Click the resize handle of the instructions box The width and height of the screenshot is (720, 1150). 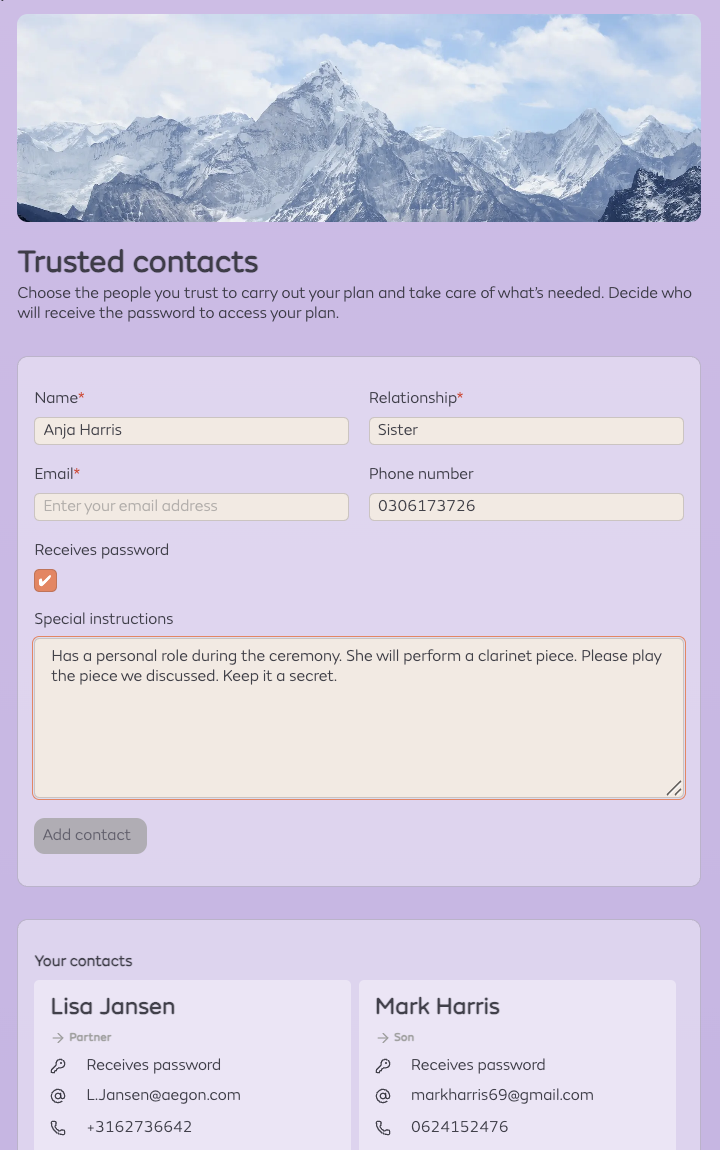(x=674, y=788)
